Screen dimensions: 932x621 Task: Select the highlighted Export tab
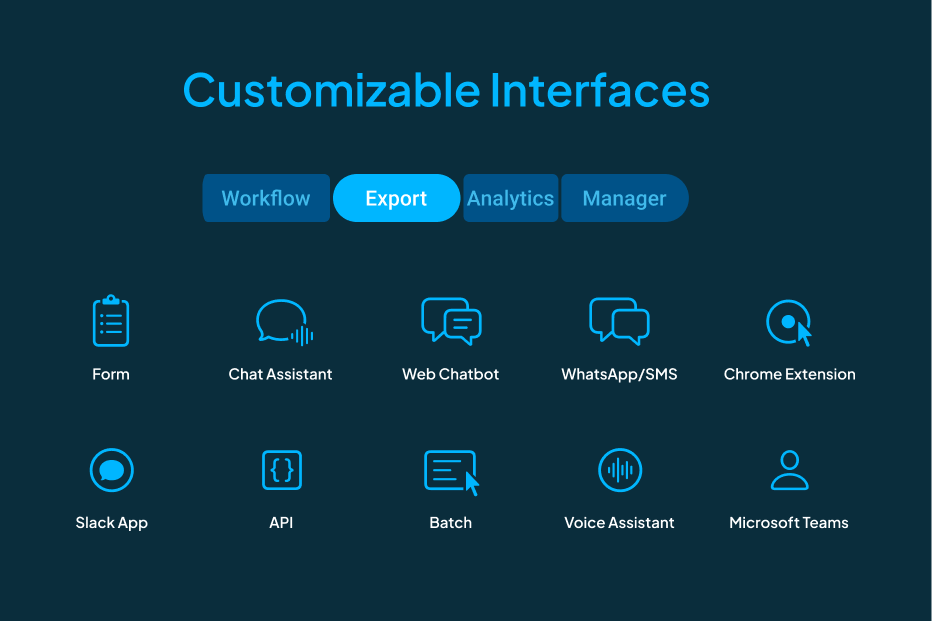[x=396, y=198]
